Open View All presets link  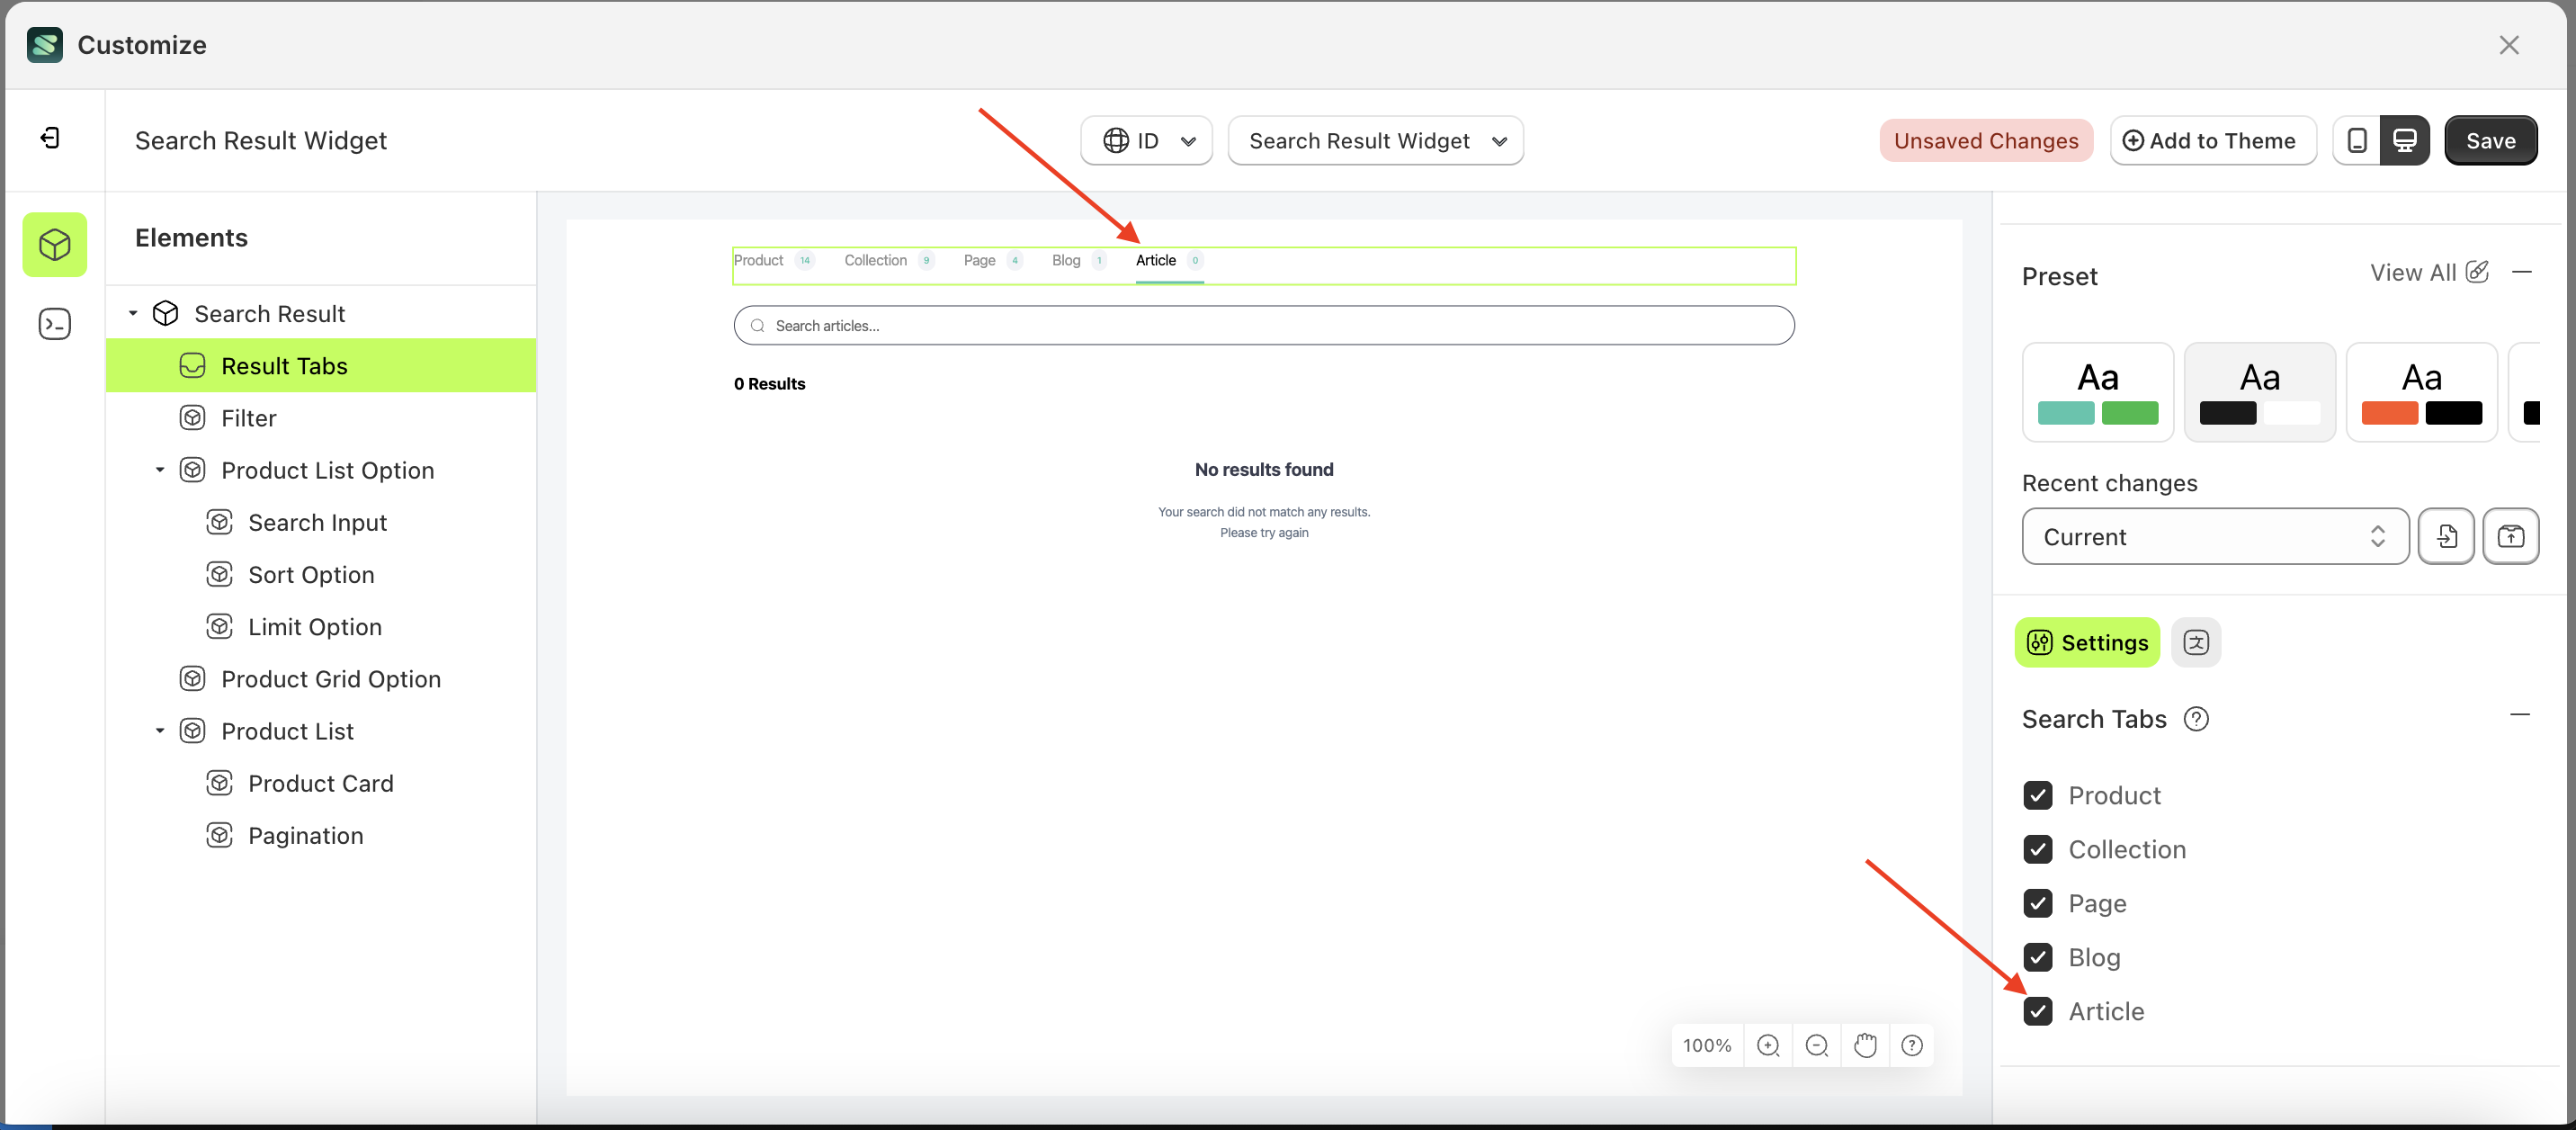point(2414,271)
